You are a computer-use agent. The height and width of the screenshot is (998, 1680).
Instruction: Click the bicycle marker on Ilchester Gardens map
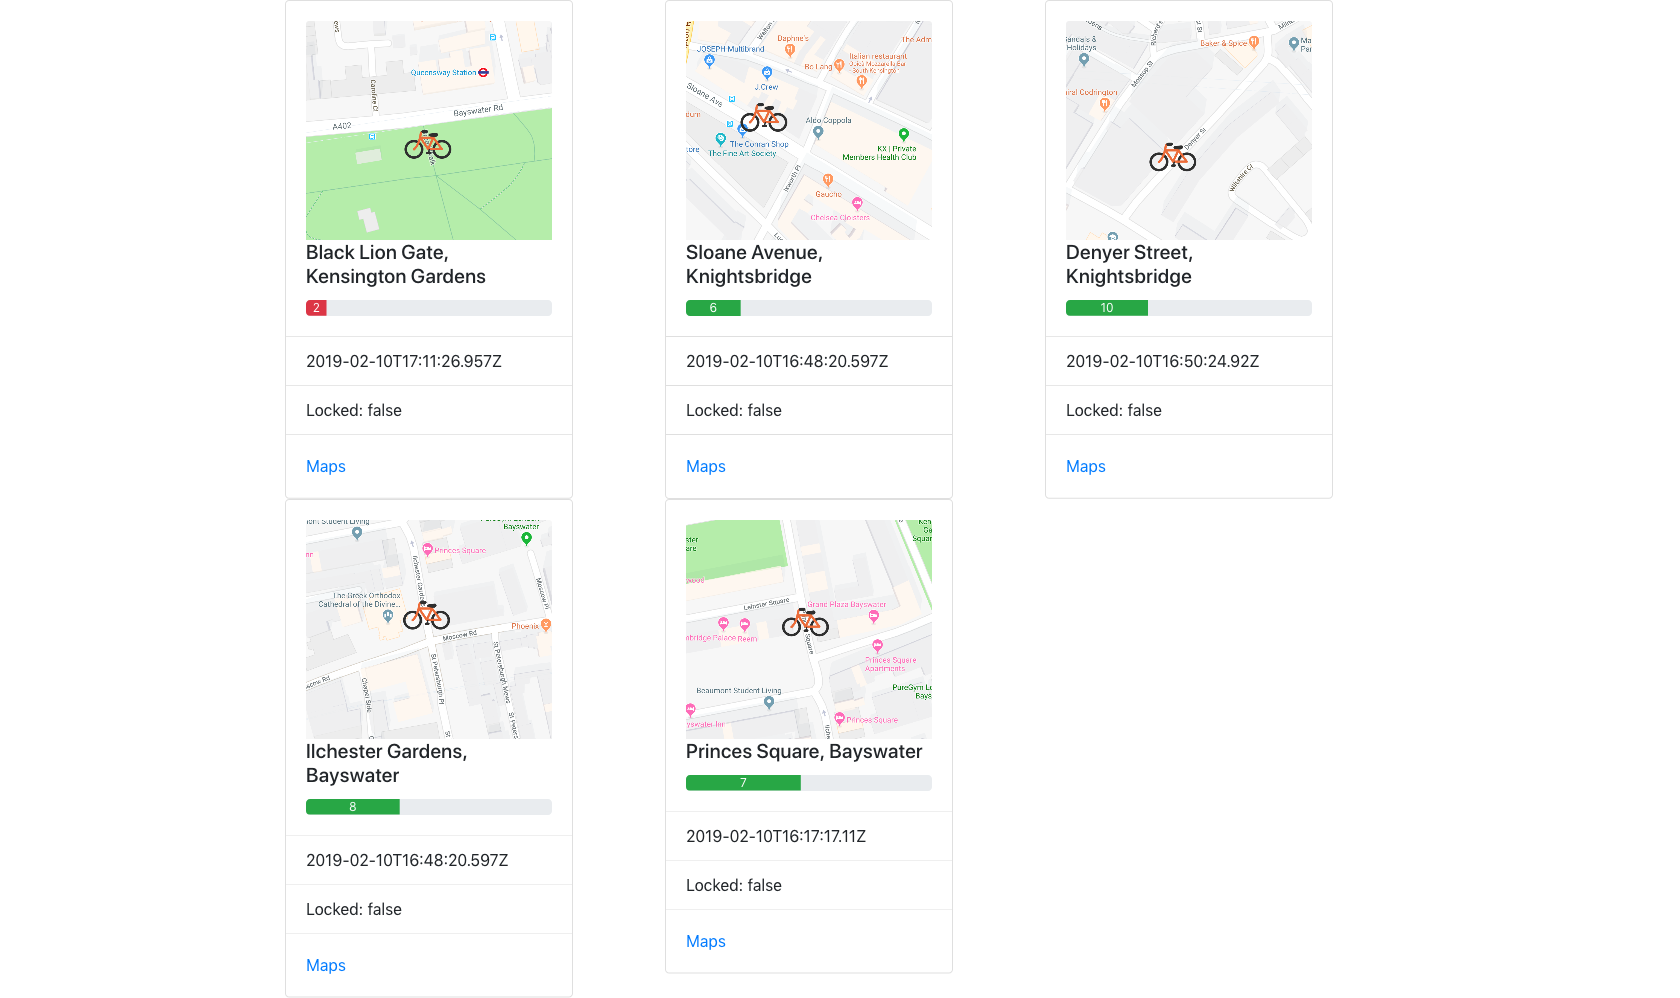click(427, 615)
